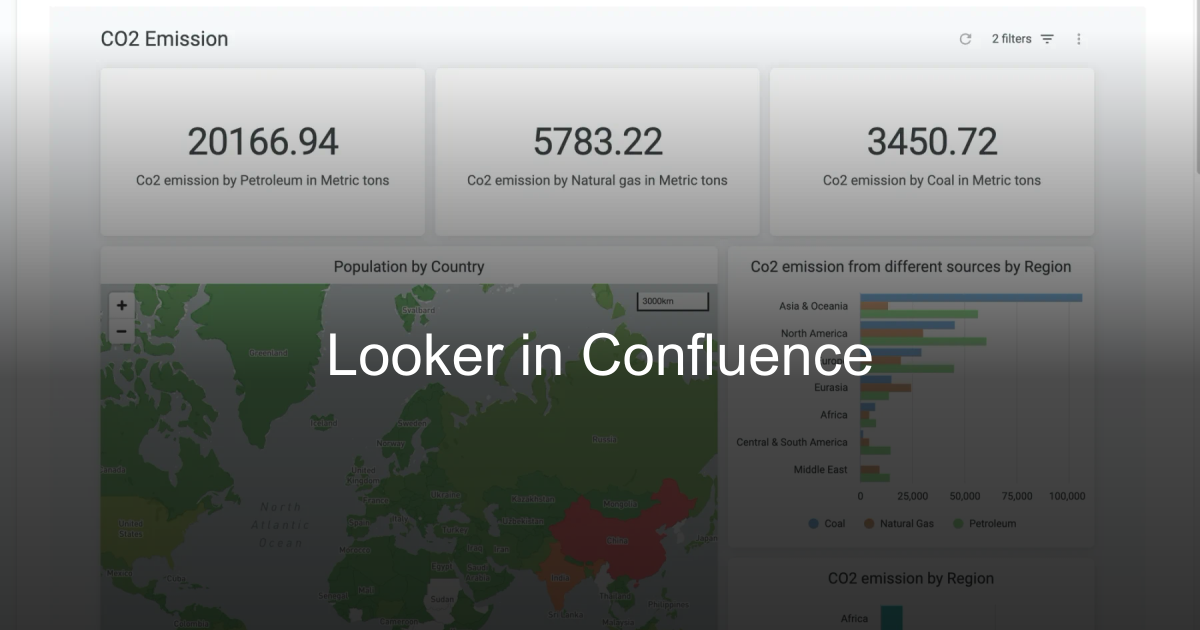
Task: Click the 100,000 x-axis tick label
Action: coord(1067,496)
